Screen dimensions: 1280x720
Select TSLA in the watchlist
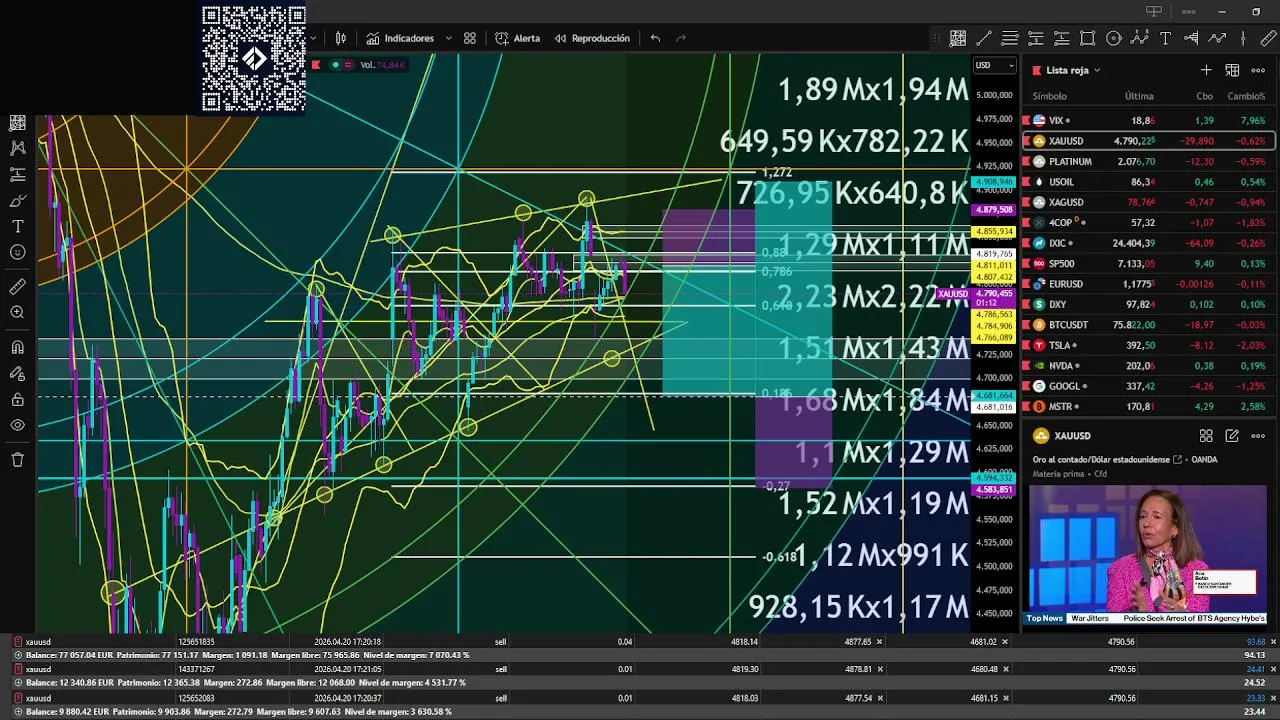pos(1149,345)
